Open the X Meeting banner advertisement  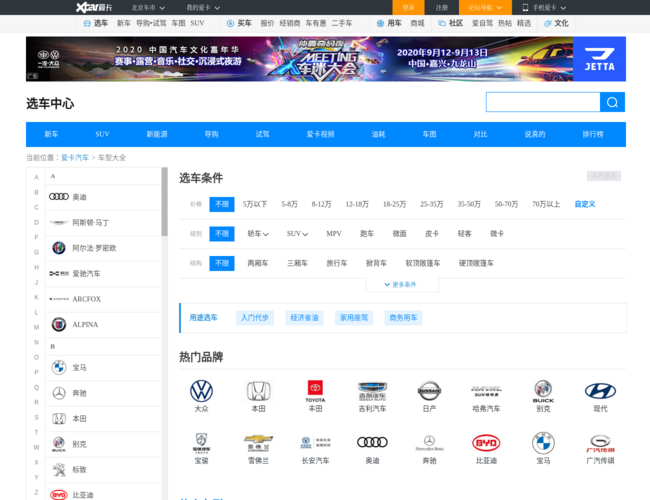tap(326, 59)
